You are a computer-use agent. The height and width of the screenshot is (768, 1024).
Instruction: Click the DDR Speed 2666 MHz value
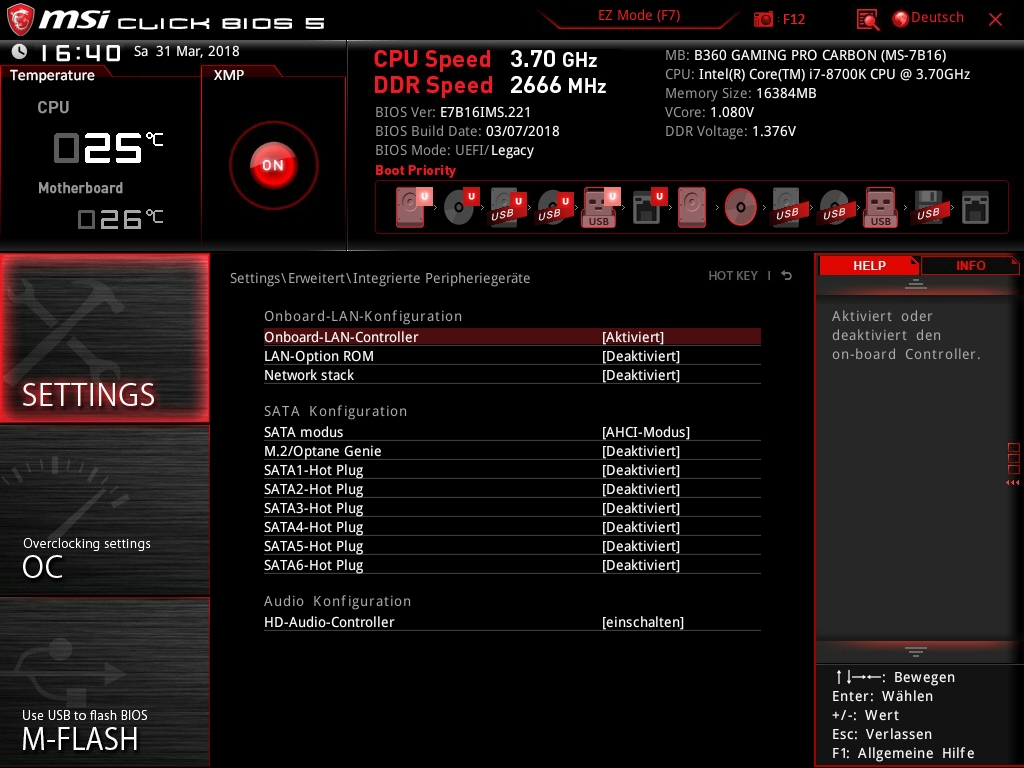tap(558, 85)
